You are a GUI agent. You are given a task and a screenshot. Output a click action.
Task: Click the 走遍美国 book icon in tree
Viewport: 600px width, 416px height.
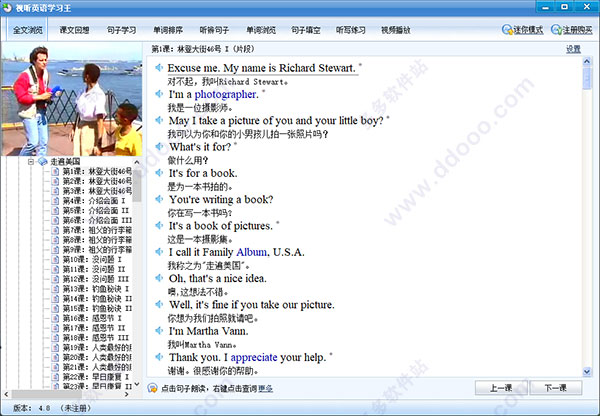(x=43, y=162)
